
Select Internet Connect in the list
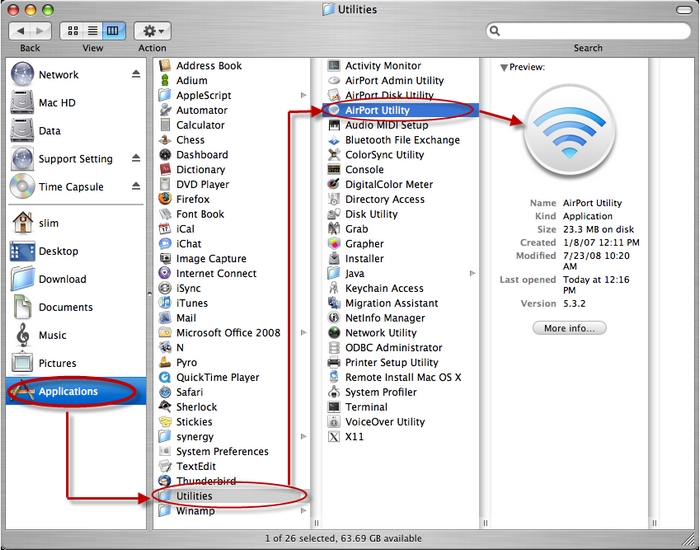pyautogui.click(x=231, y=273)
